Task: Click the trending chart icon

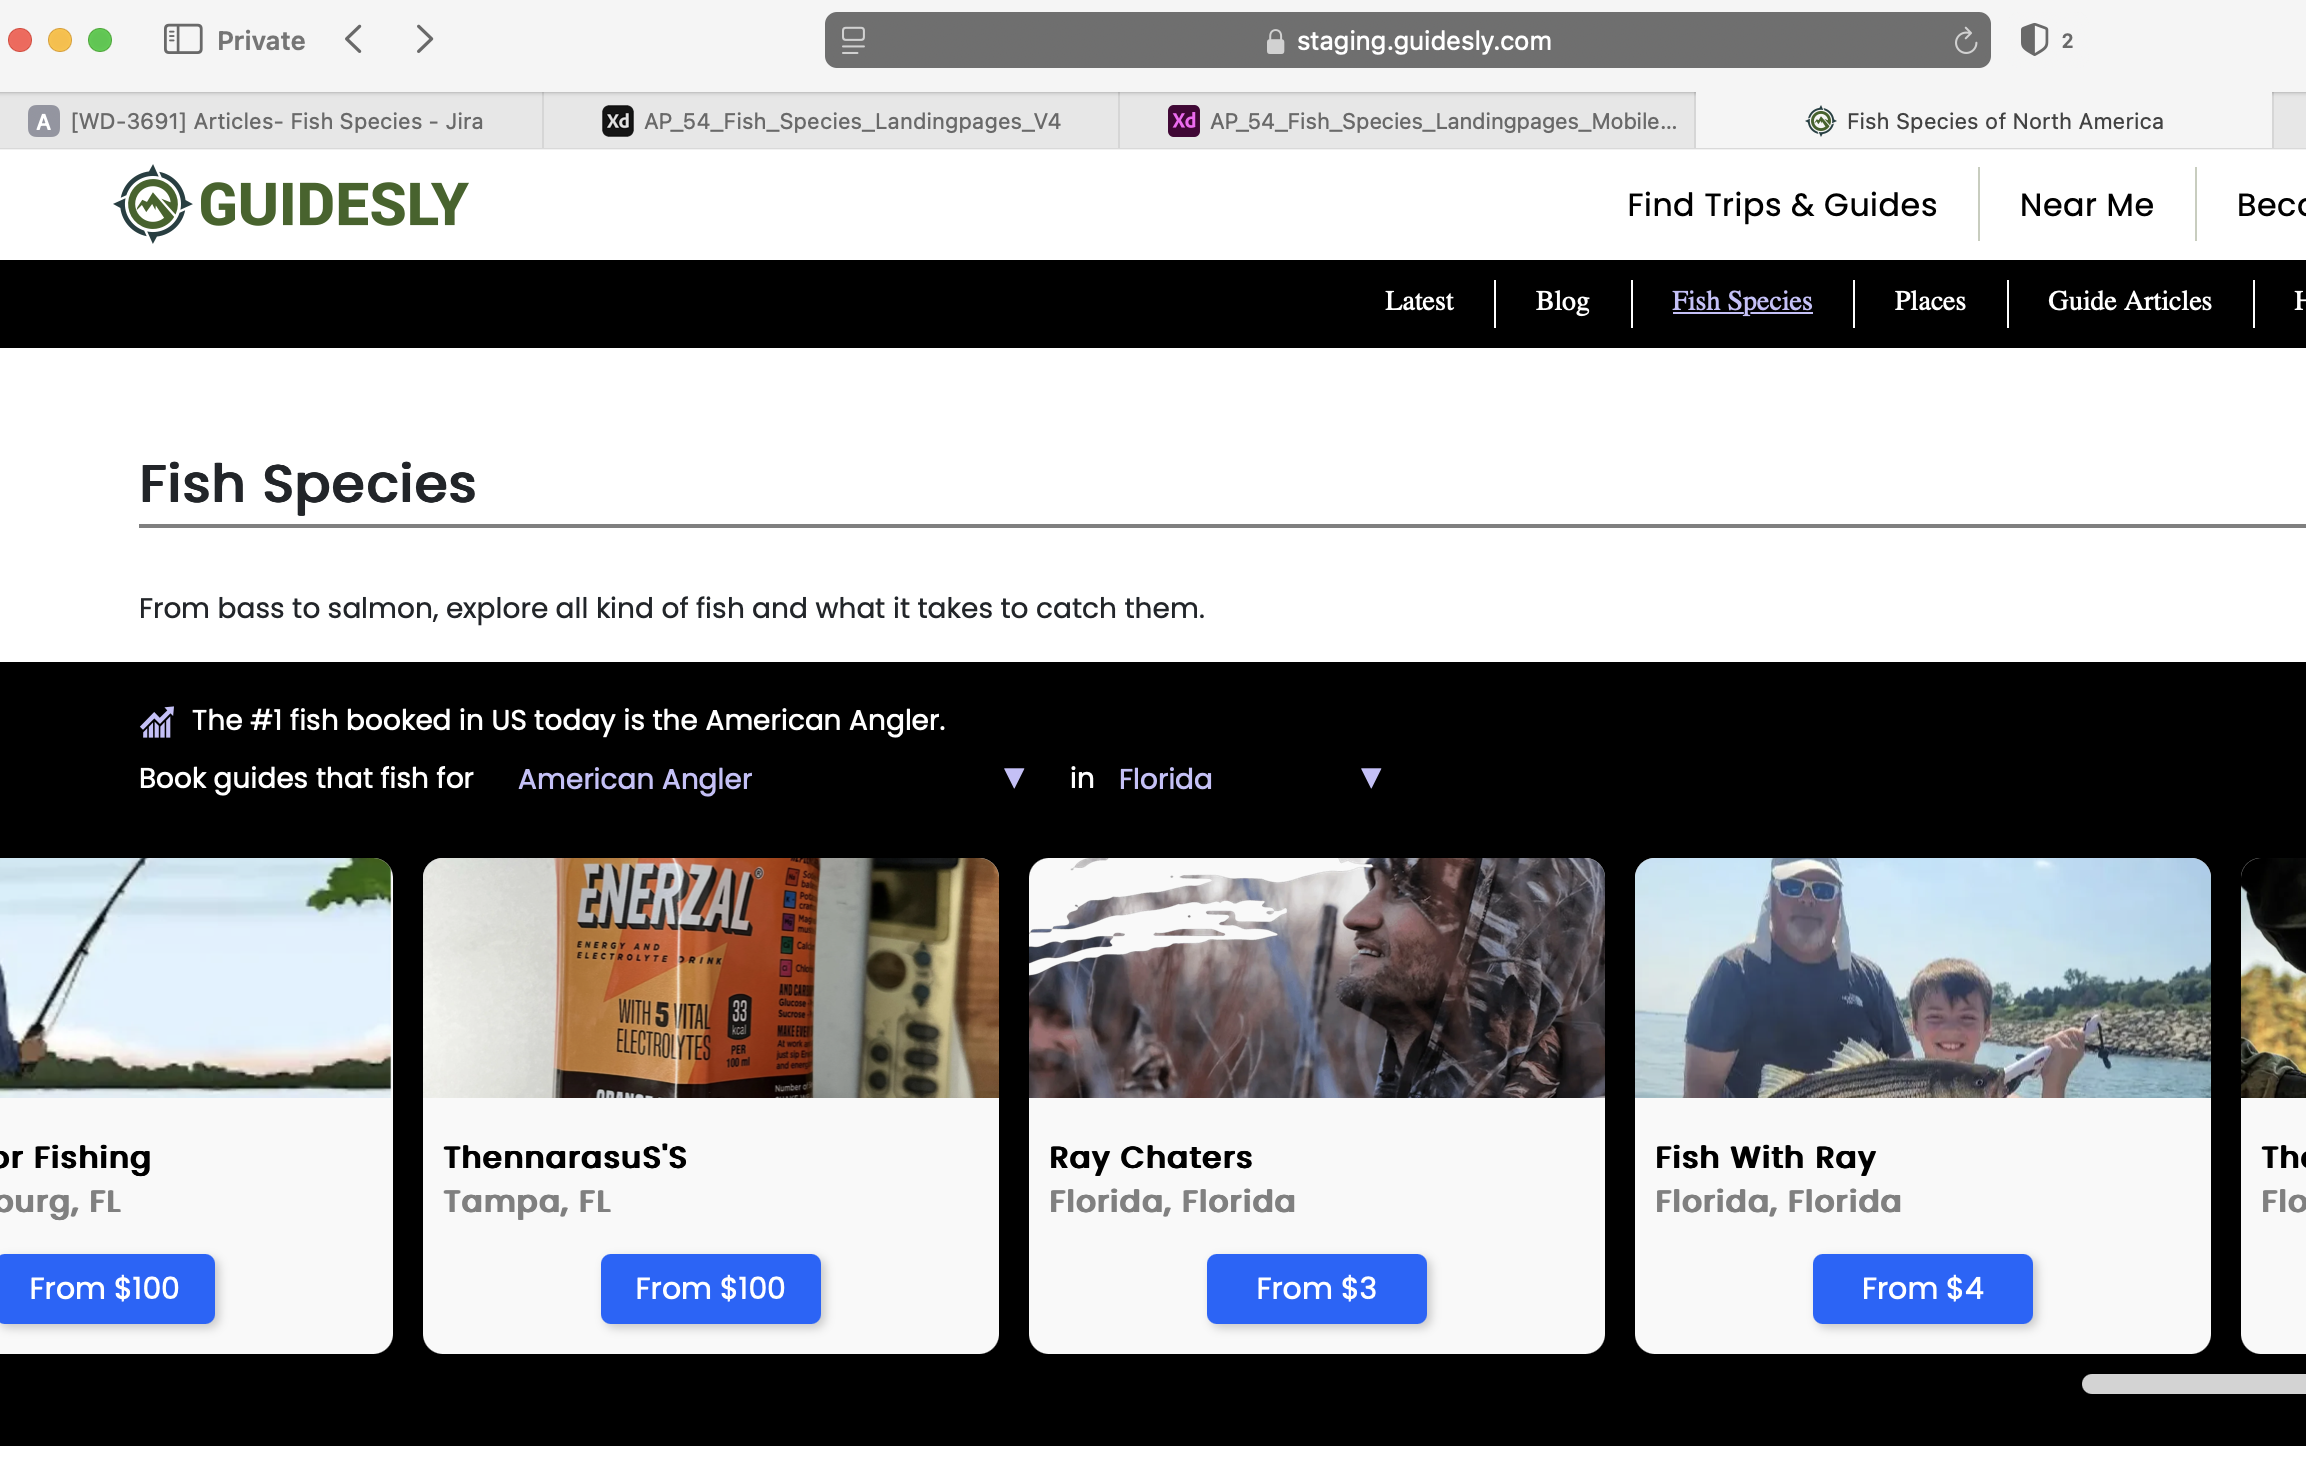Action: (x=157, y=721)
